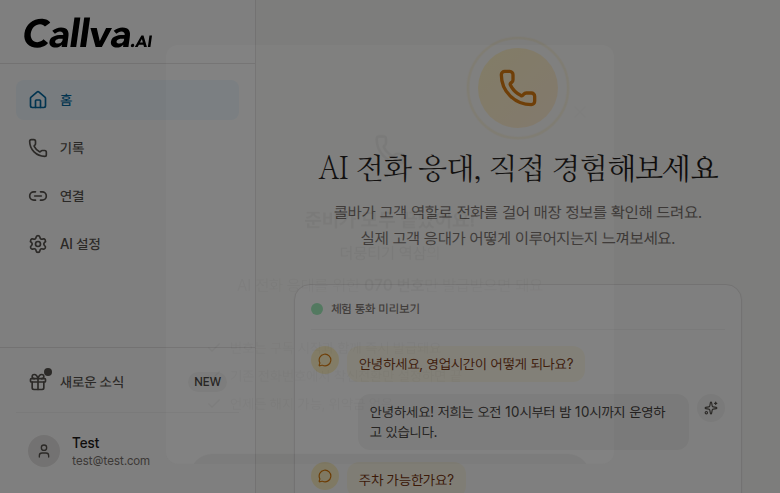Select the 홈 menu item label

click(x=66, y=100)
